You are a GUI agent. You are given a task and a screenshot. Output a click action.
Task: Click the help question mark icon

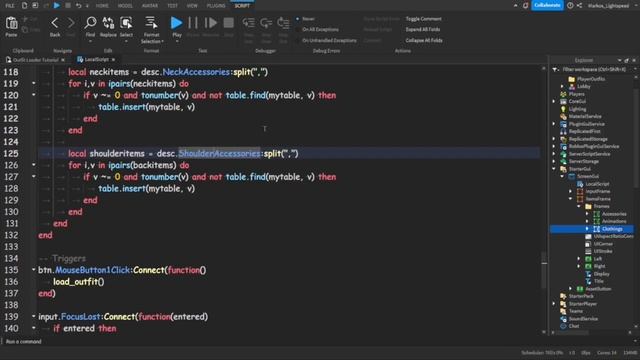coord(570,5)
